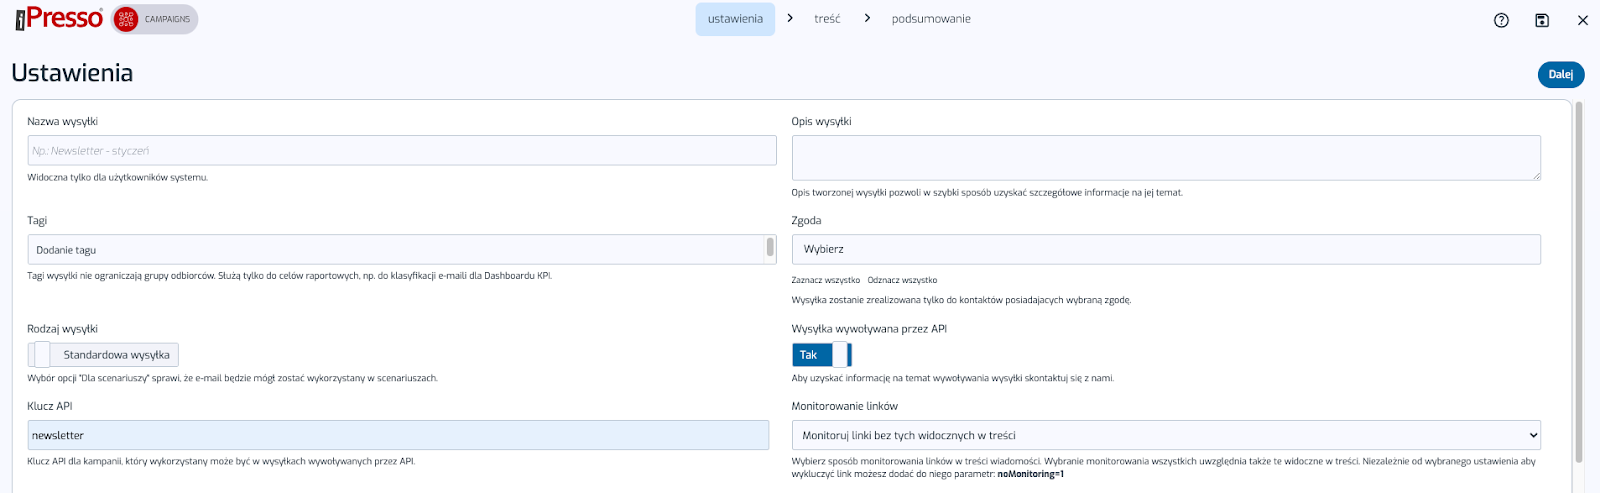Switch to the treść step
The image size is (1600, 493).
[x=827, y=19]
